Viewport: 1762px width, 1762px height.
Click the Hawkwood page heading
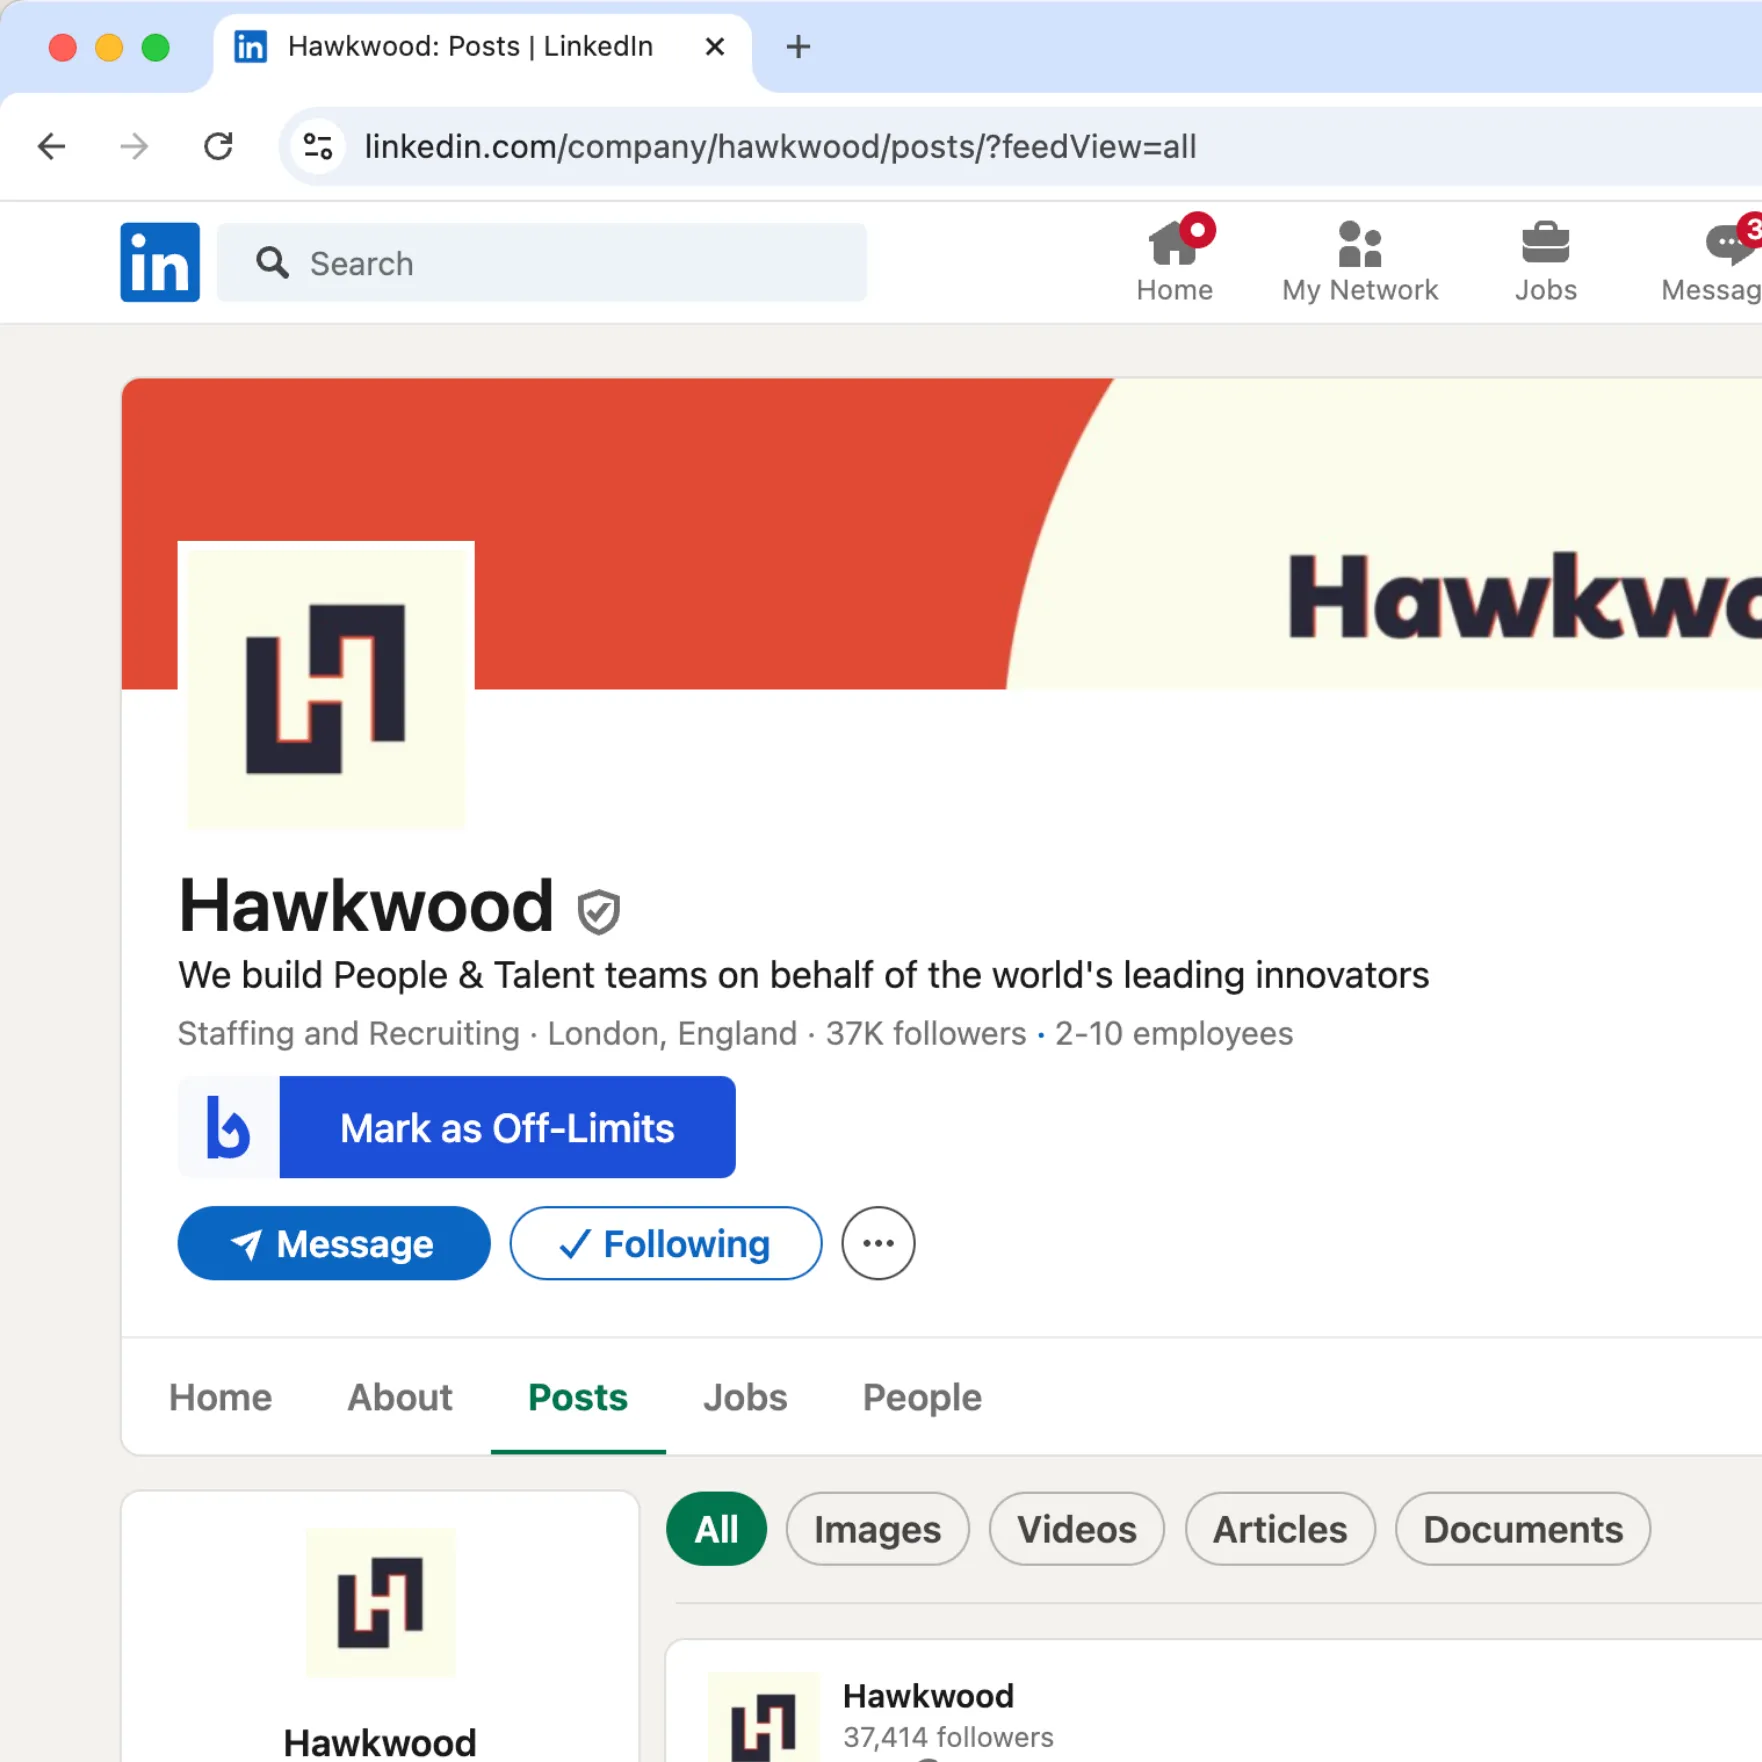coord(365,905)
